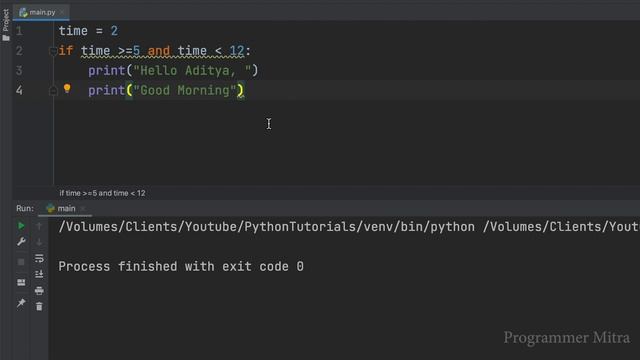Click 'Process finished with exit code 0' text
640x360 pixels.
[181, 267]
